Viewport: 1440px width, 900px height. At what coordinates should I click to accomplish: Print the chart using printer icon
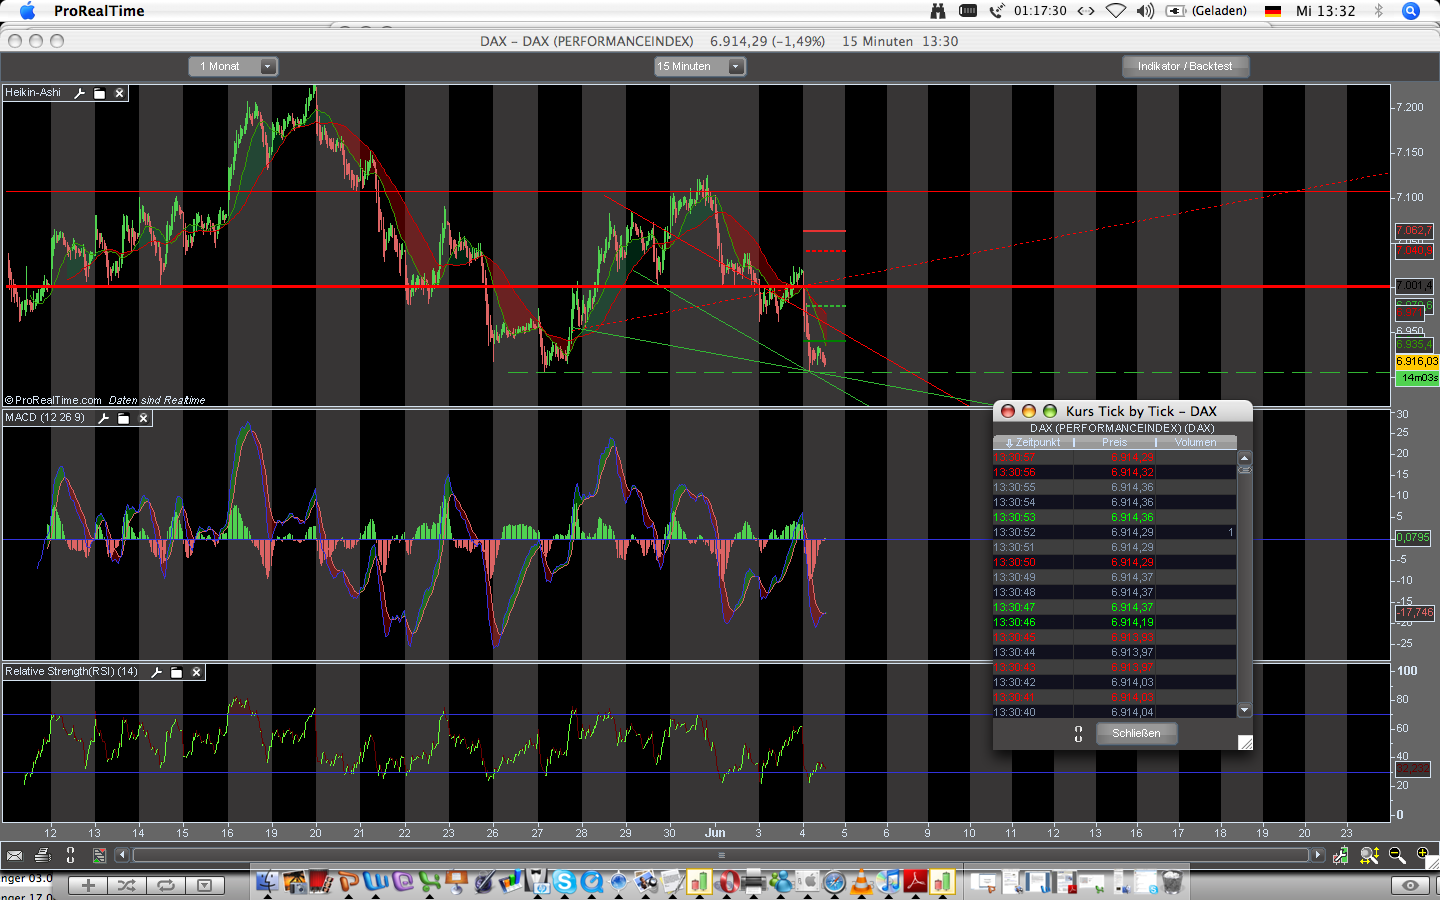click(42, 855)
